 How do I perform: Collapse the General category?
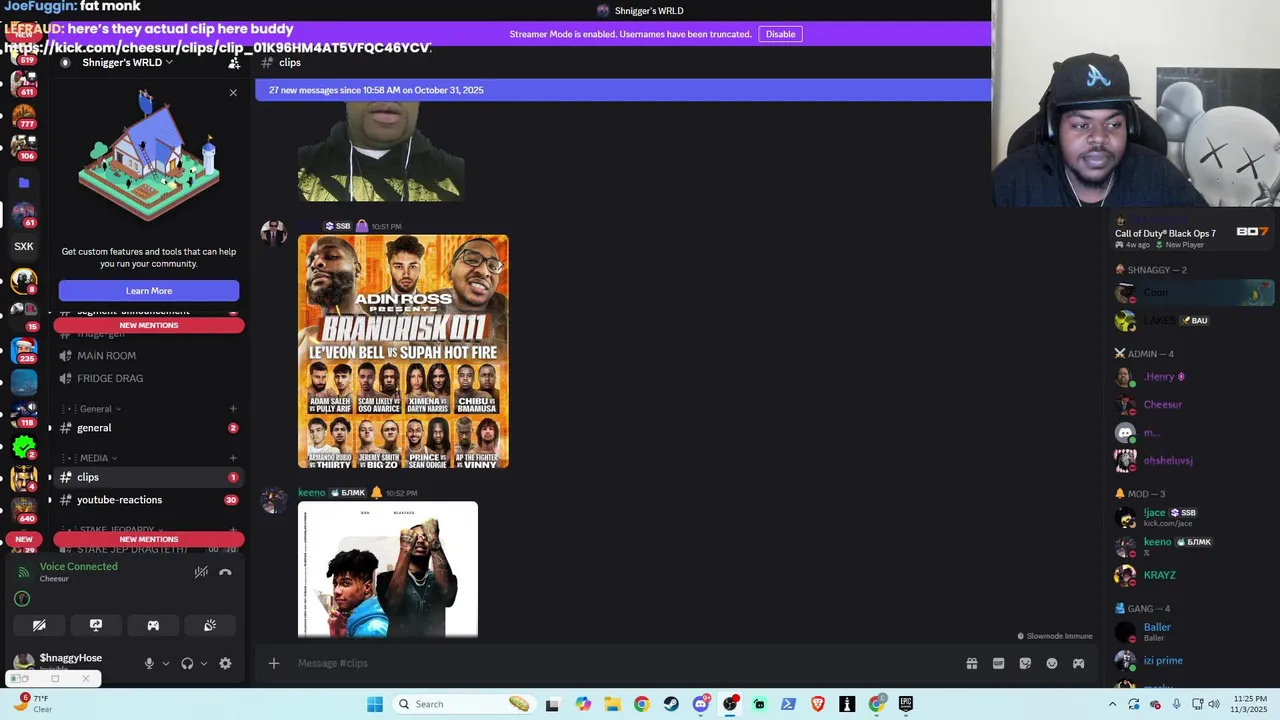click(95, 409)
